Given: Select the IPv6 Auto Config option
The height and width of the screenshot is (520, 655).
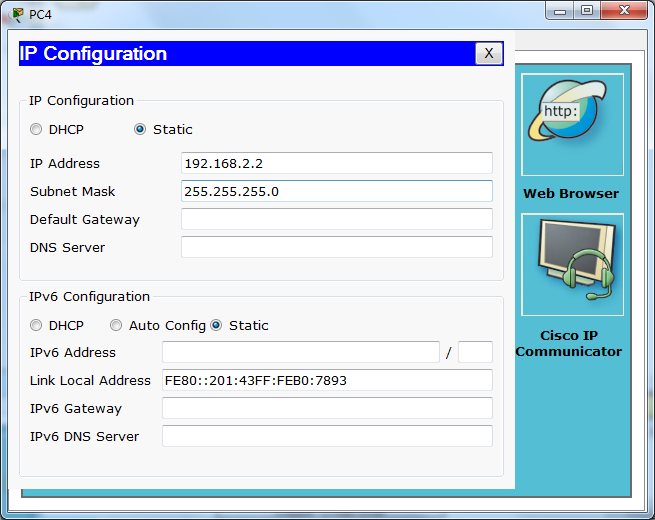Looking at the screenshot, I should (x=116, y=325).
